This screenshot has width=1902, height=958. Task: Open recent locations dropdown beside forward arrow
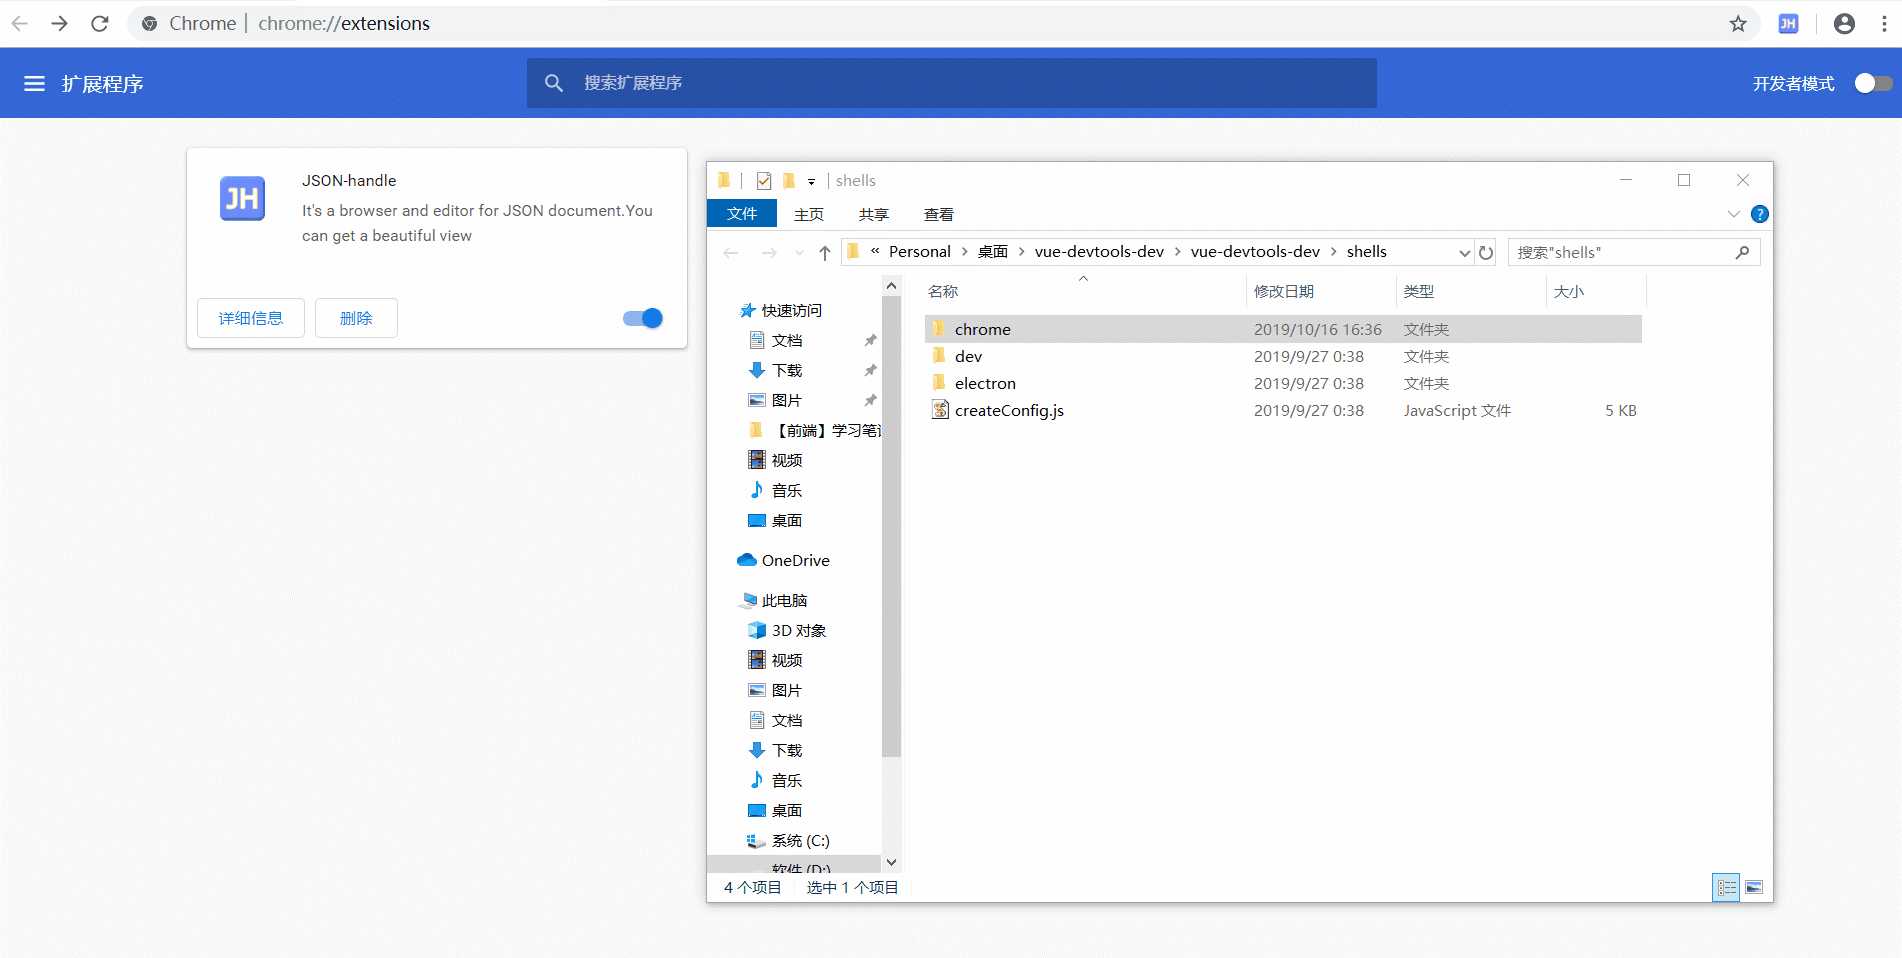(x=798, y=253)
